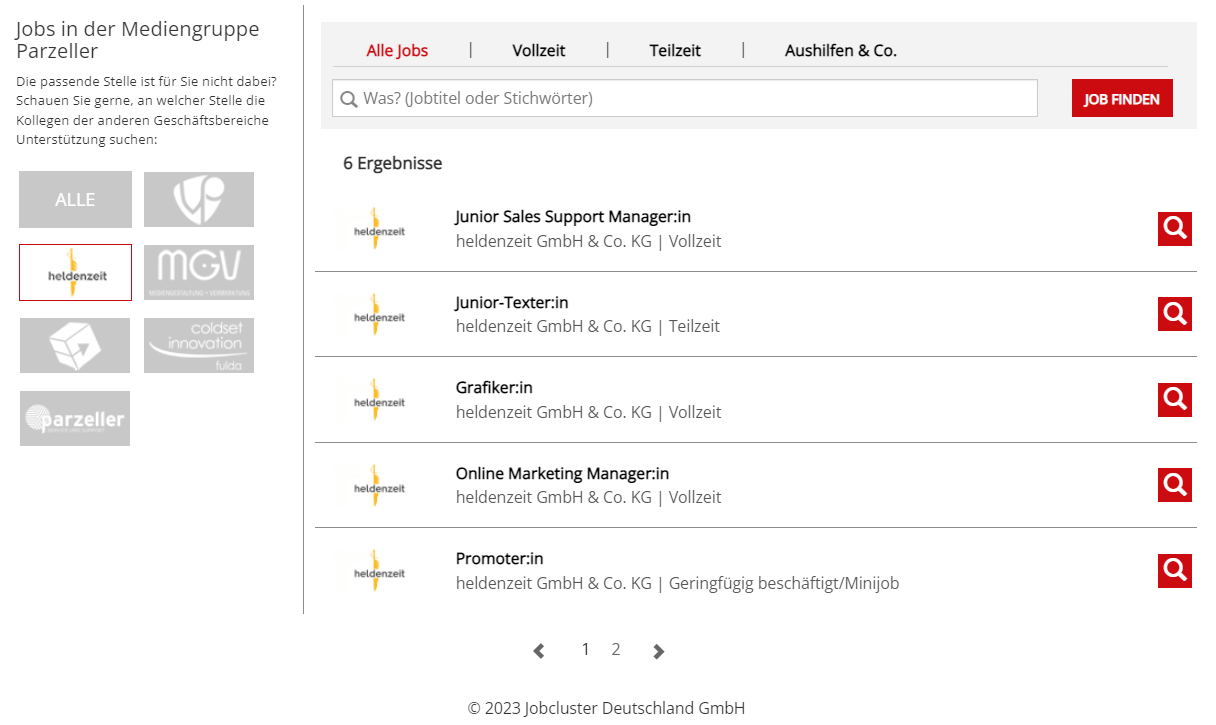
Task: View Grafiker:in details via magnifier icon
Action: pyautogui.click(x=1174, y=400)
